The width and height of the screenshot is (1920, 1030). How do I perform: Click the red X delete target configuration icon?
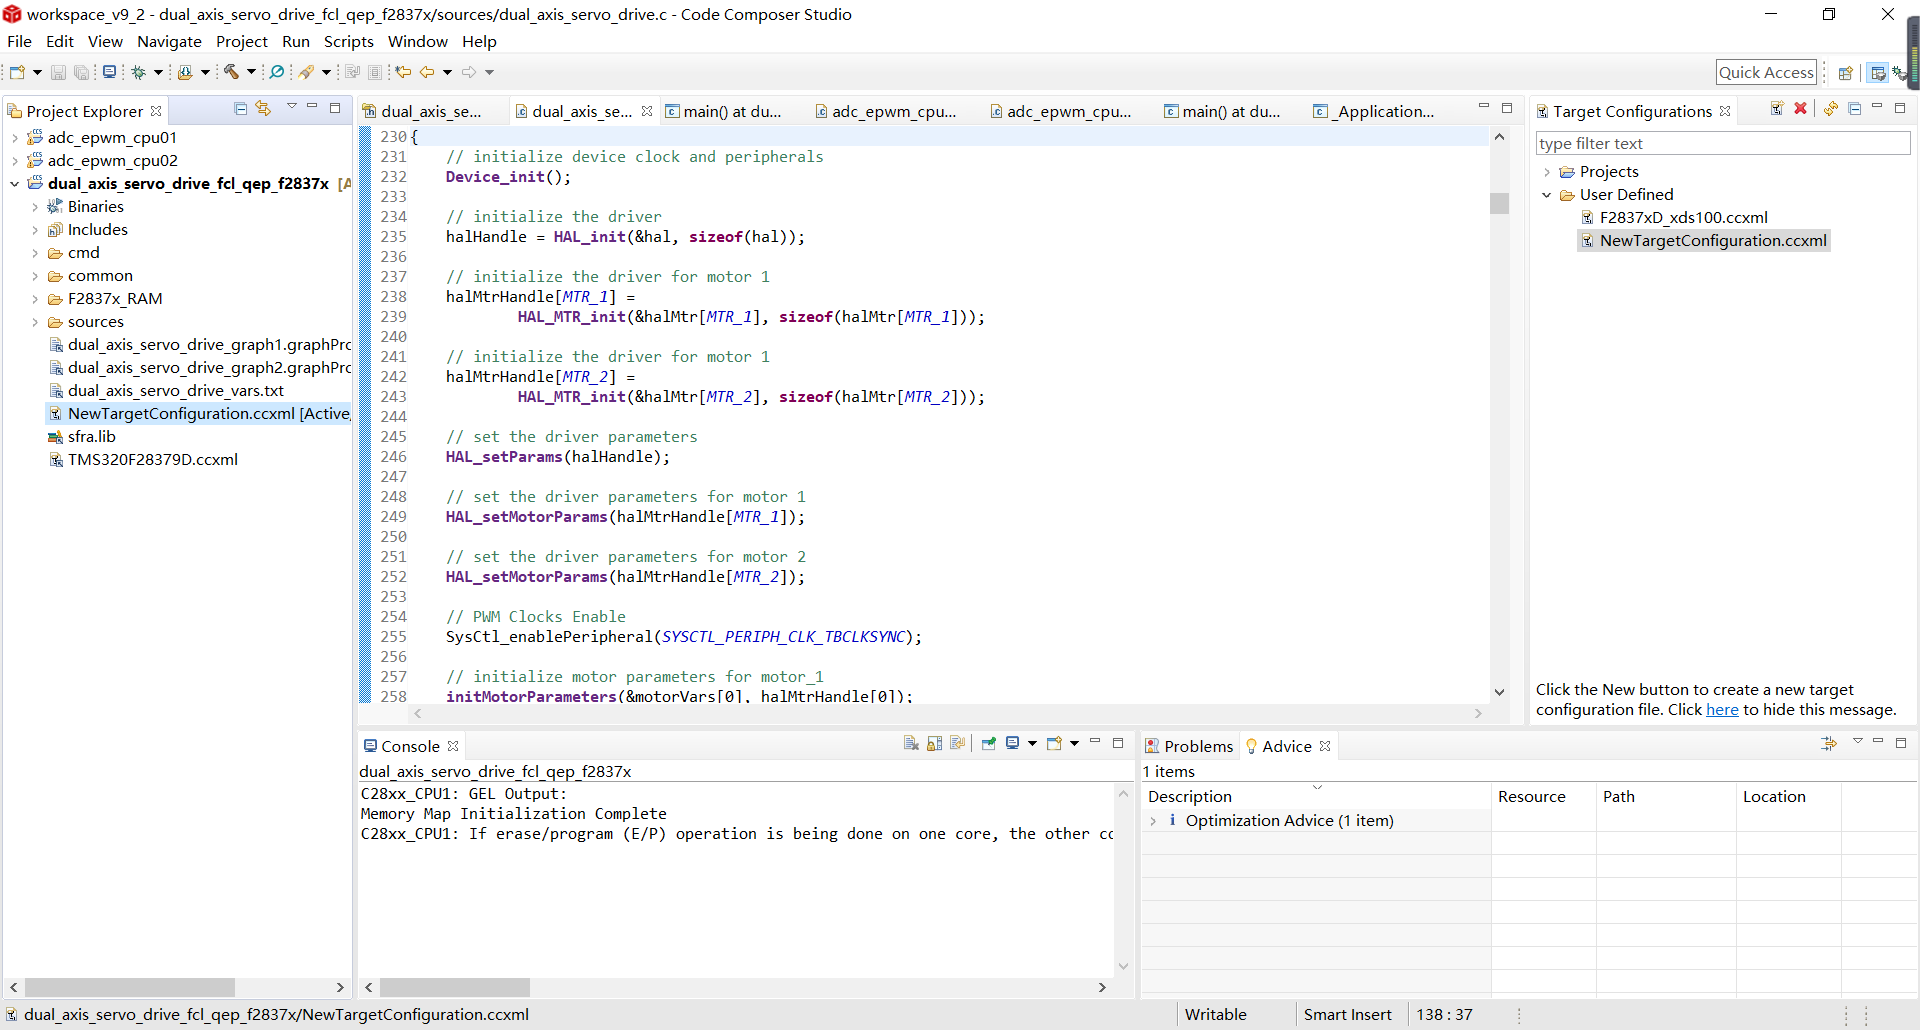[x=1800, y=108]
